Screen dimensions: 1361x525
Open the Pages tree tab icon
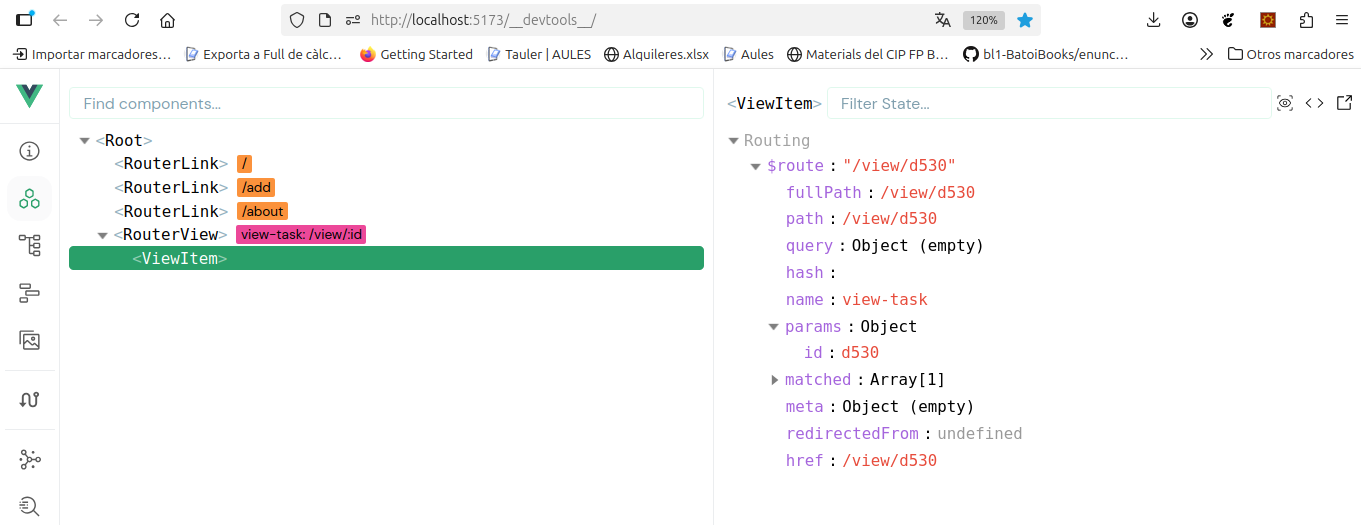[29, 245]
